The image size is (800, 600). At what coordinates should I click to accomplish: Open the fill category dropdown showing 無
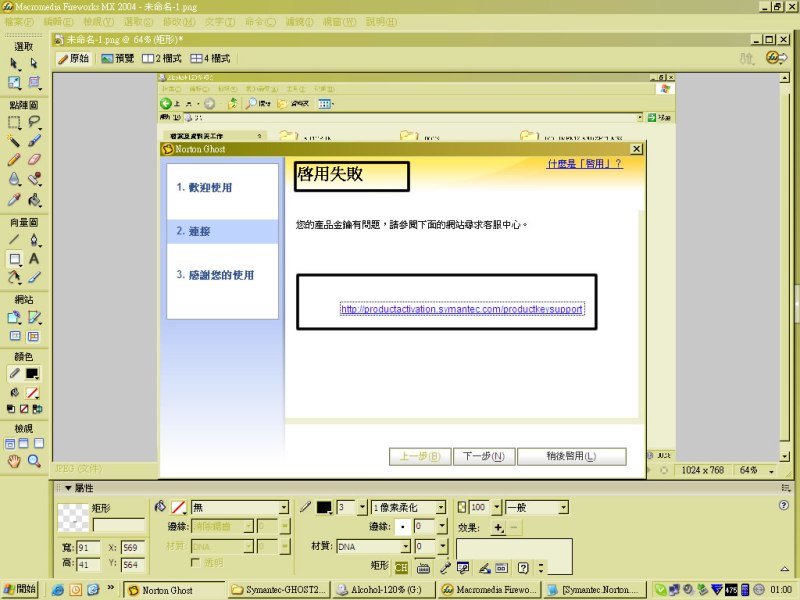pos(284,507)
